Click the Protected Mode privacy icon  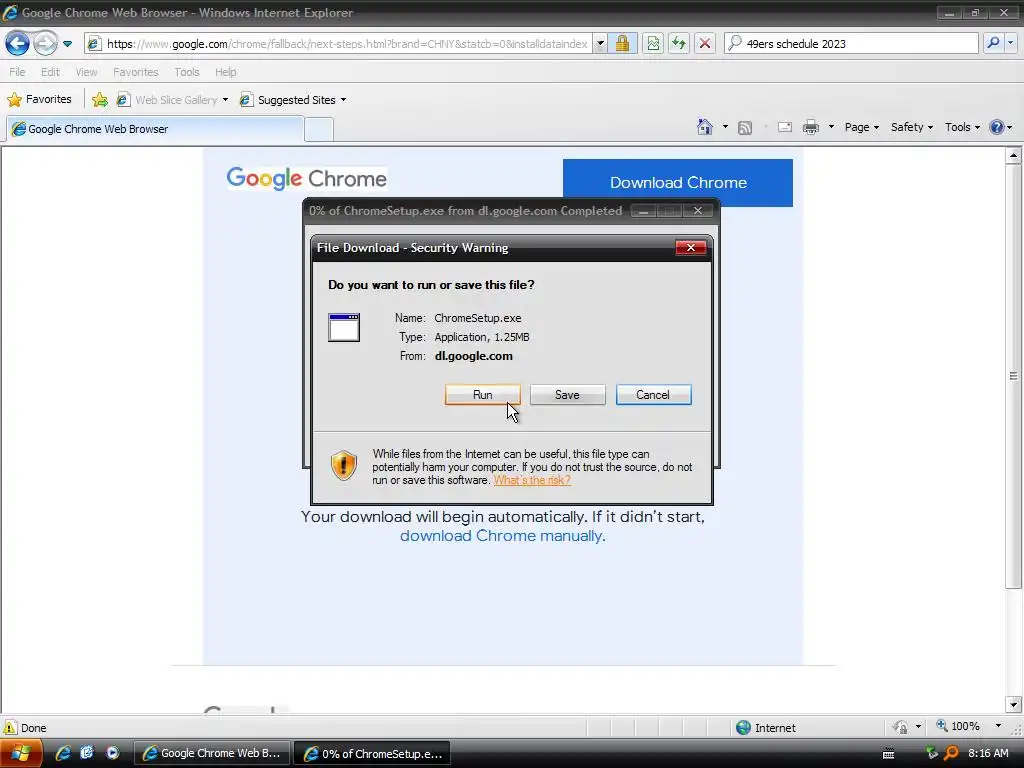point(901,727)
